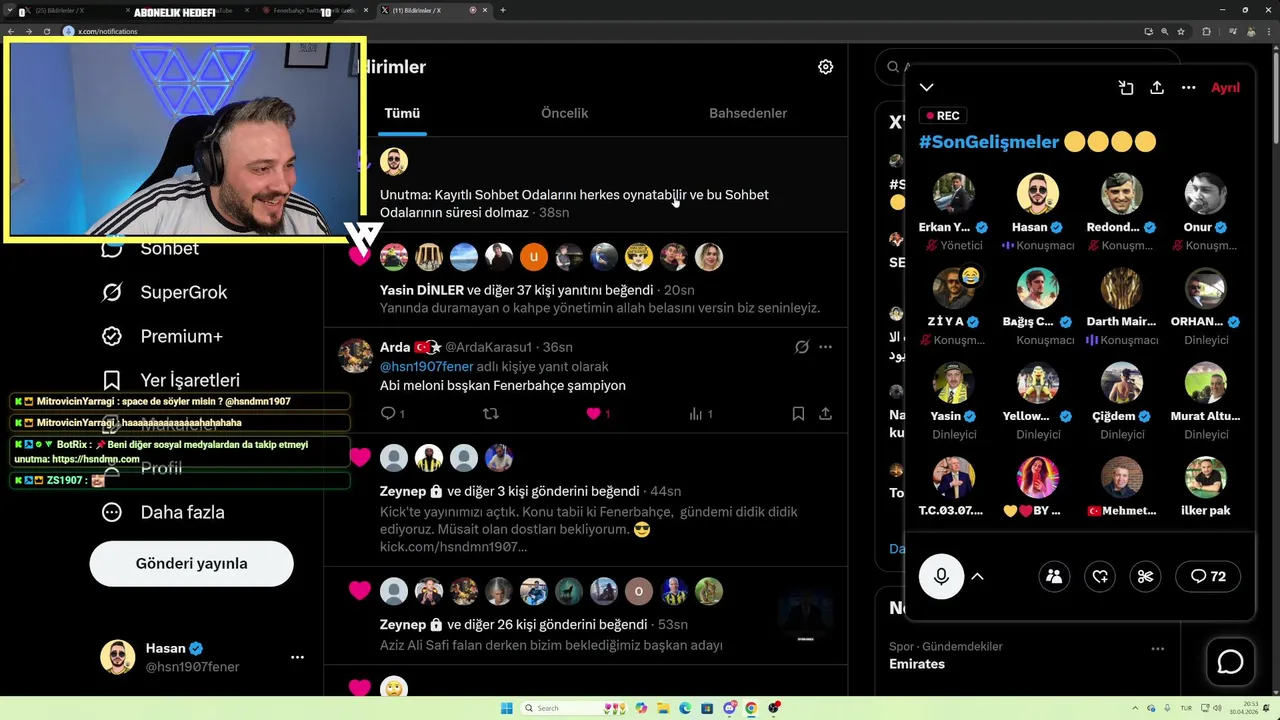Open Space comments showing 72

(x=1208, y=576)
